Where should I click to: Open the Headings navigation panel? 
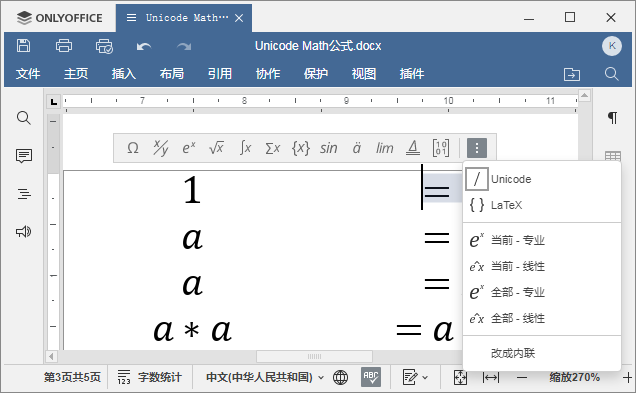(24, 194)
